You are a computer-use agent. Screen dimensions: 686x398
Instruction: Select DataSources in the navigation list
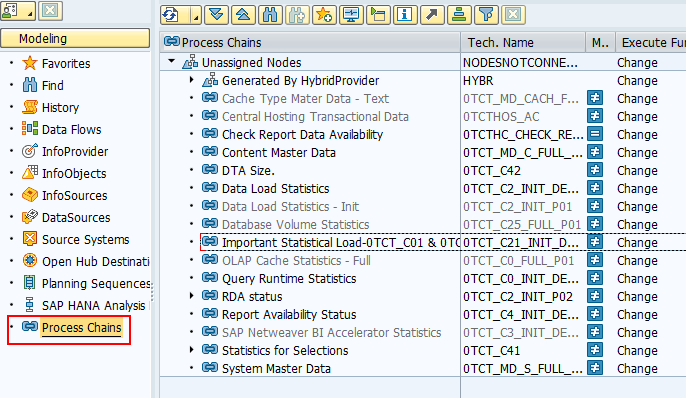click(76, 217)
